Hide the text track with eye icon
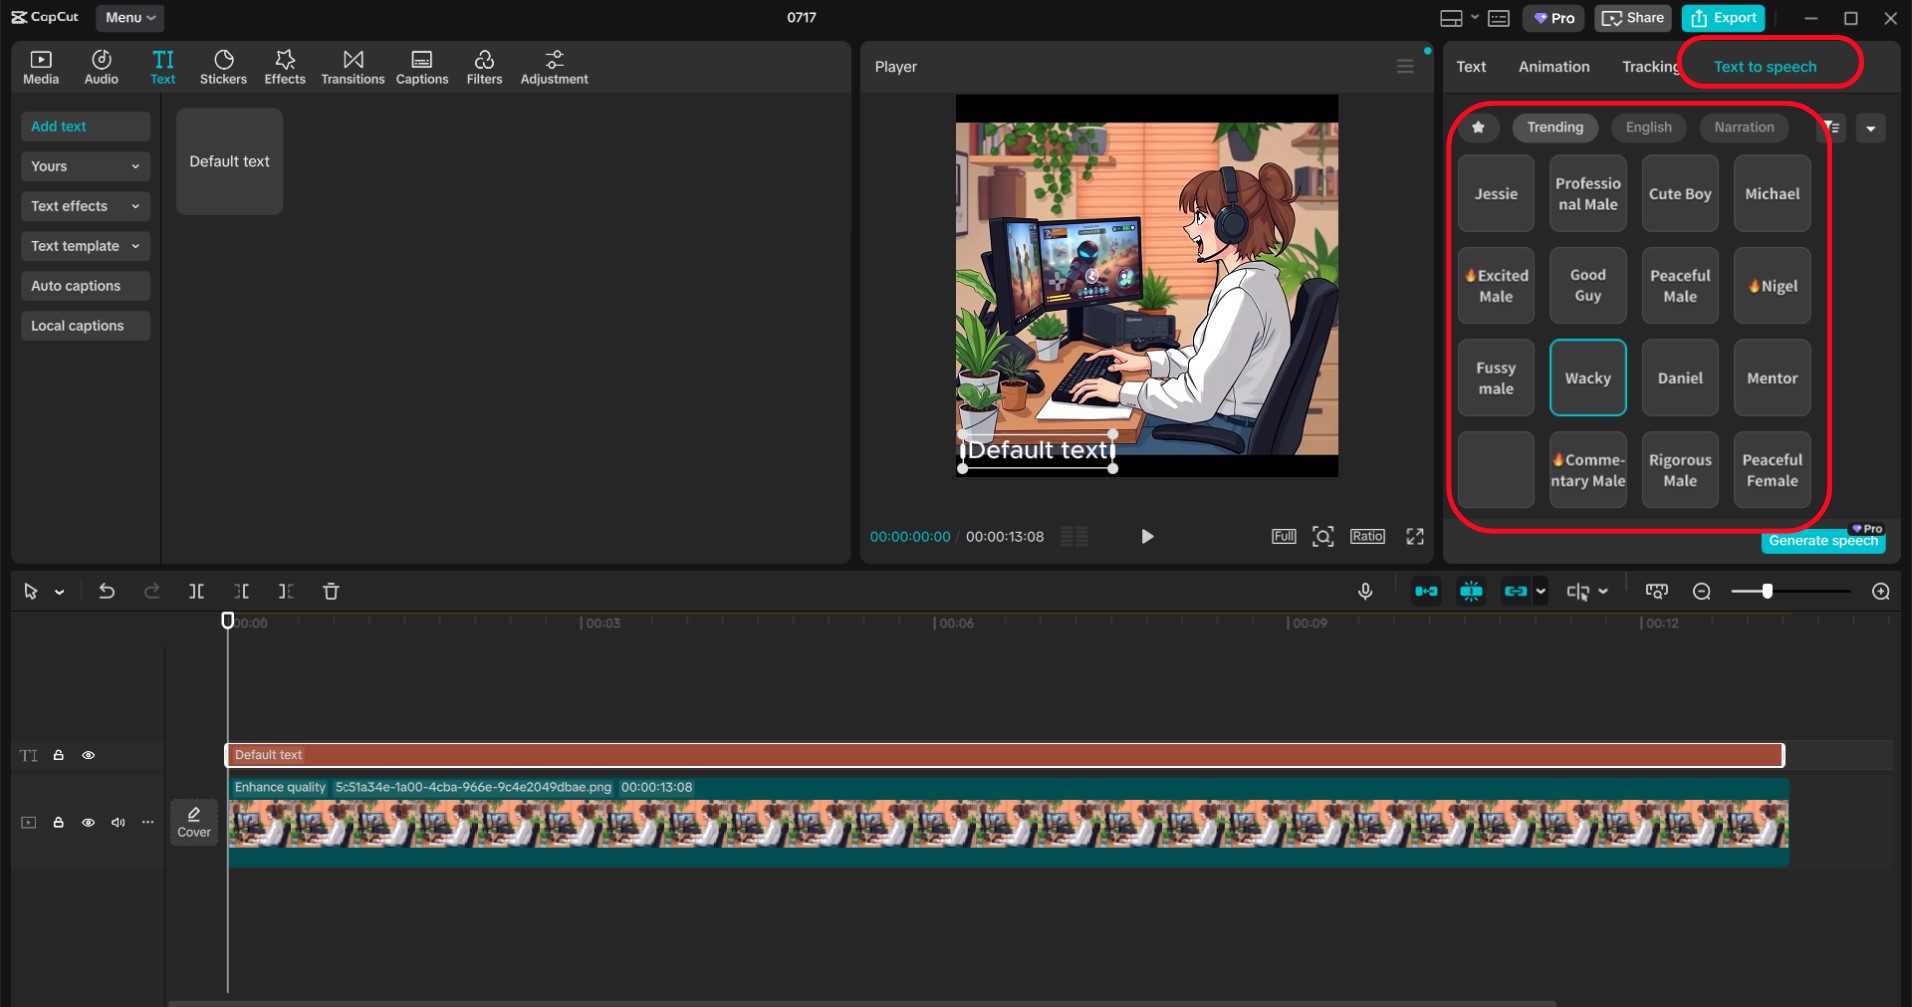 pos(88,756)
